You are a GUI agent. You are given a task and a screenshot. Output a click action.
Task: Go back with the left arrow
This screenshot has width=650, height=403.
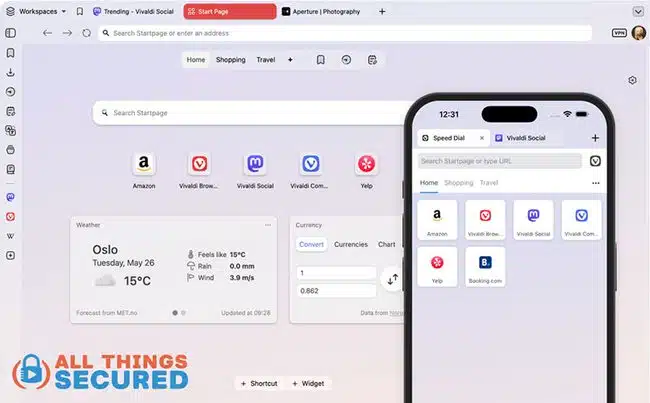[47, 33]
